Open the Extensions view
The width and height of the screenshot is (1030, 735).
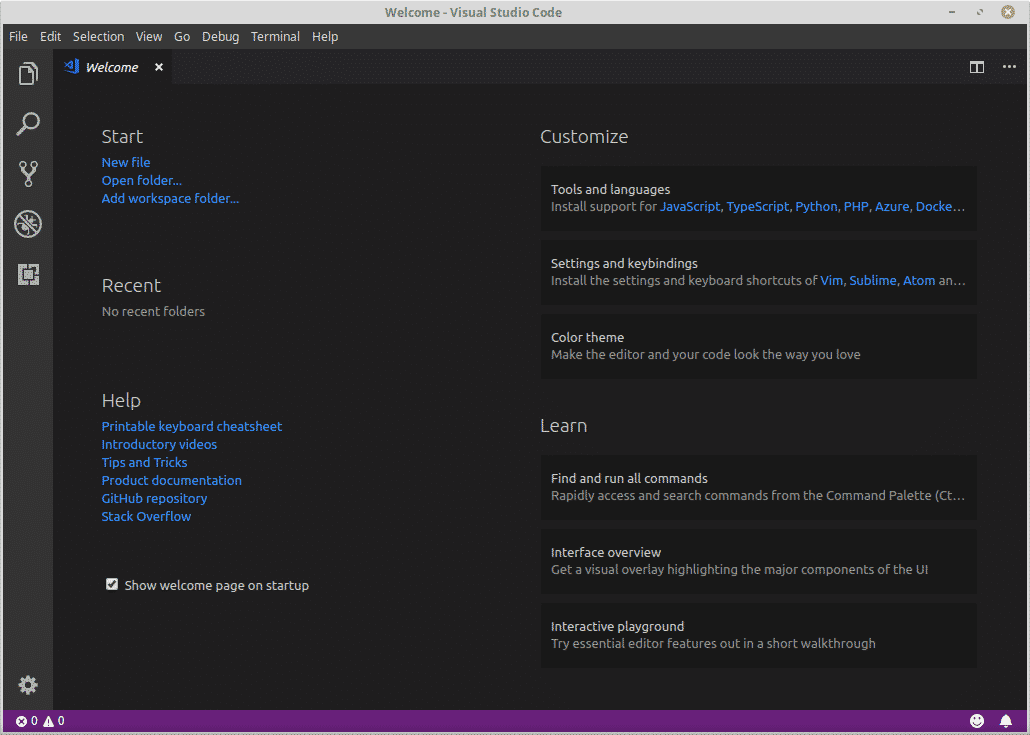coord(28,274)
